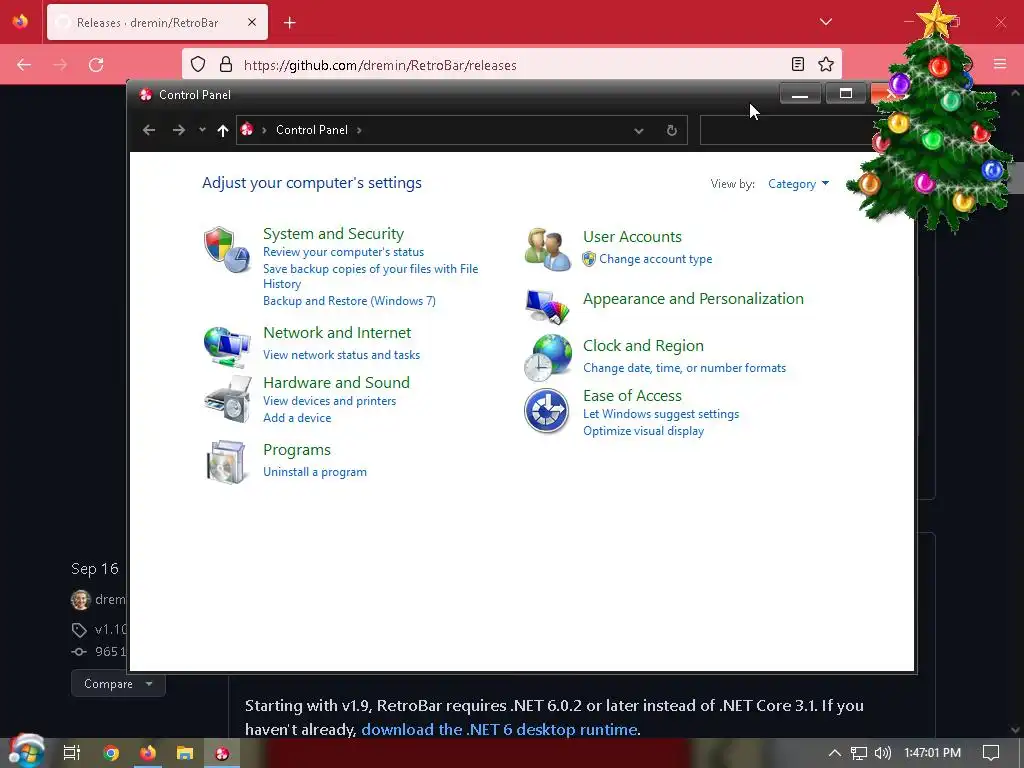Open Hardware and Sound printer icon
This screenshot has width=1024, height=768.
227,399
